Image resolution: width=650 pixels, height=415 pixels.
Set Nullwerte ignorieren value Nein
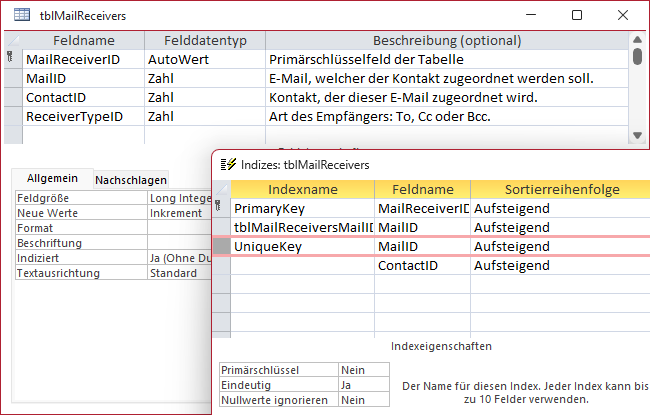(364, 400)
